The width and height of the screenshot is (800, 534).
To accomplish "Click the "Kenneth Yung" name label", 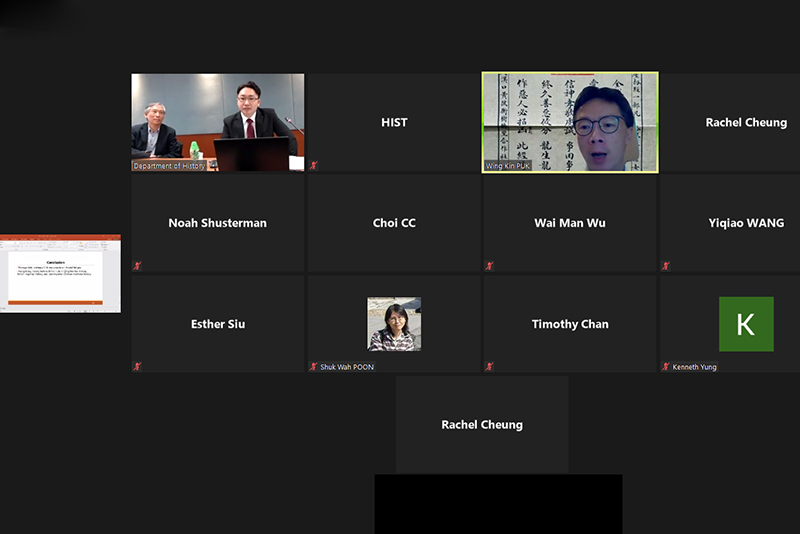I will pos(694,367).
